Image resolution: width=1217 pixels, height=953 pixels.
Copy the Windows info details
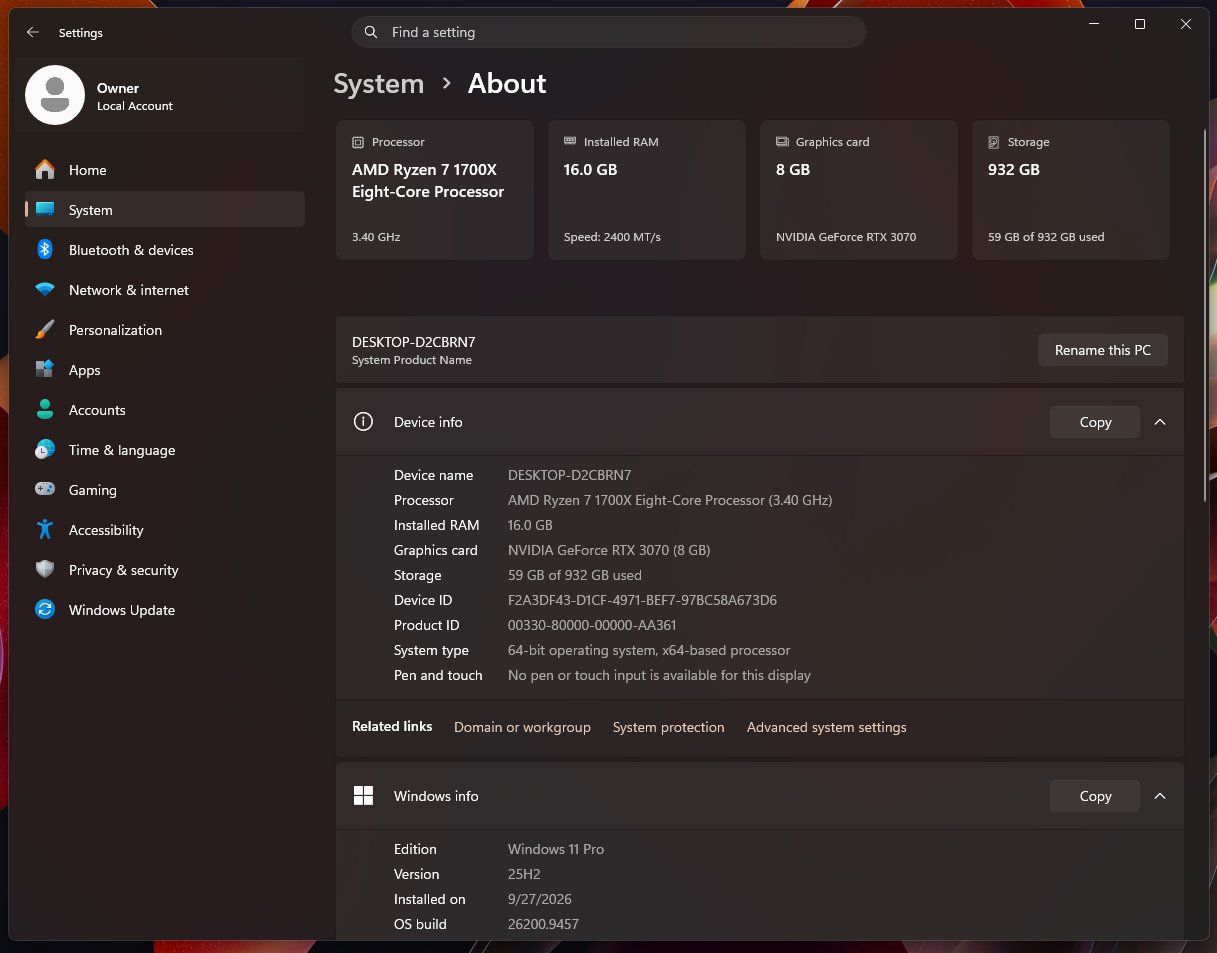[x=1095, y=796]
